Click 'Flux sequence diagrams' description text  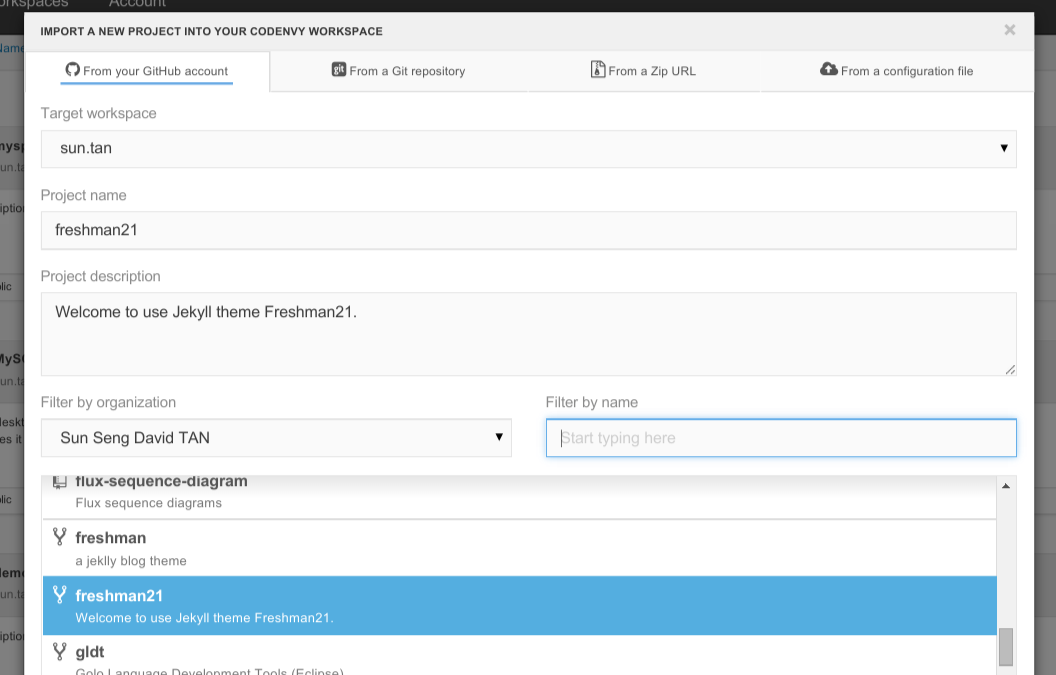148,503
